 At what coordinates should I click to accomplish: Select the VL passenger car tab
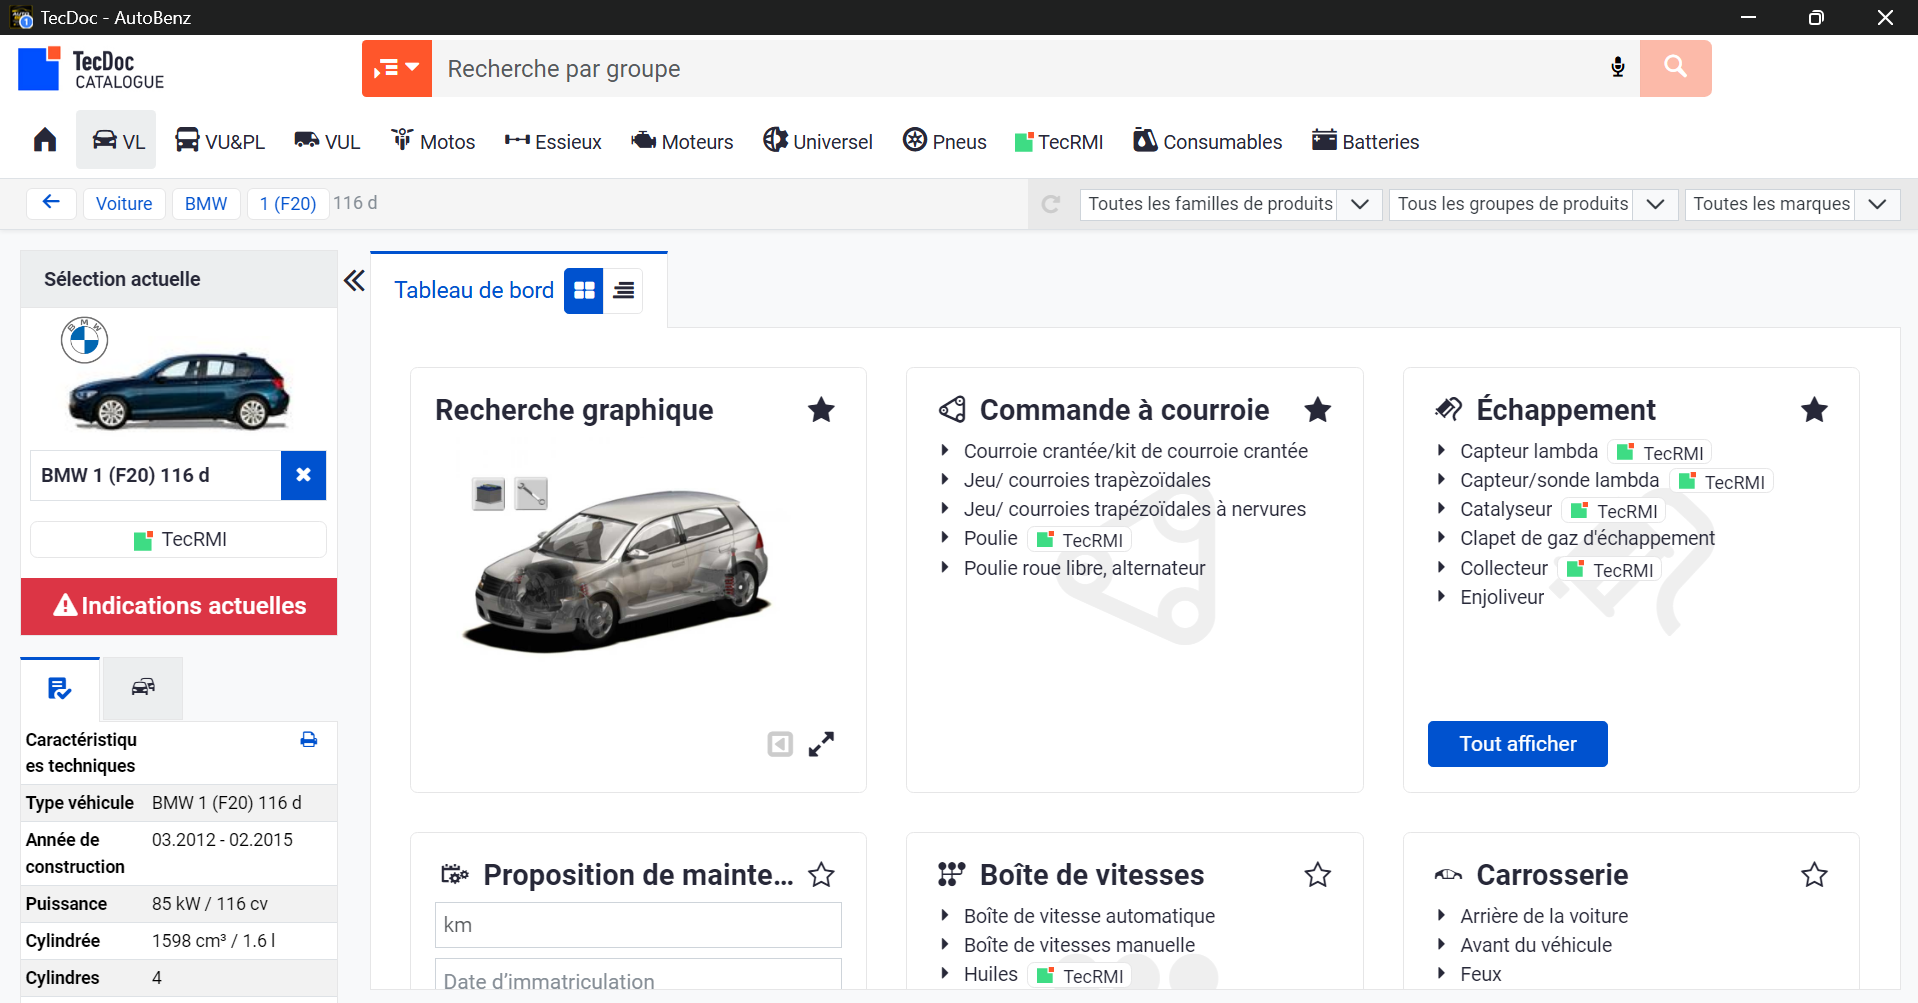click(117, 140)
